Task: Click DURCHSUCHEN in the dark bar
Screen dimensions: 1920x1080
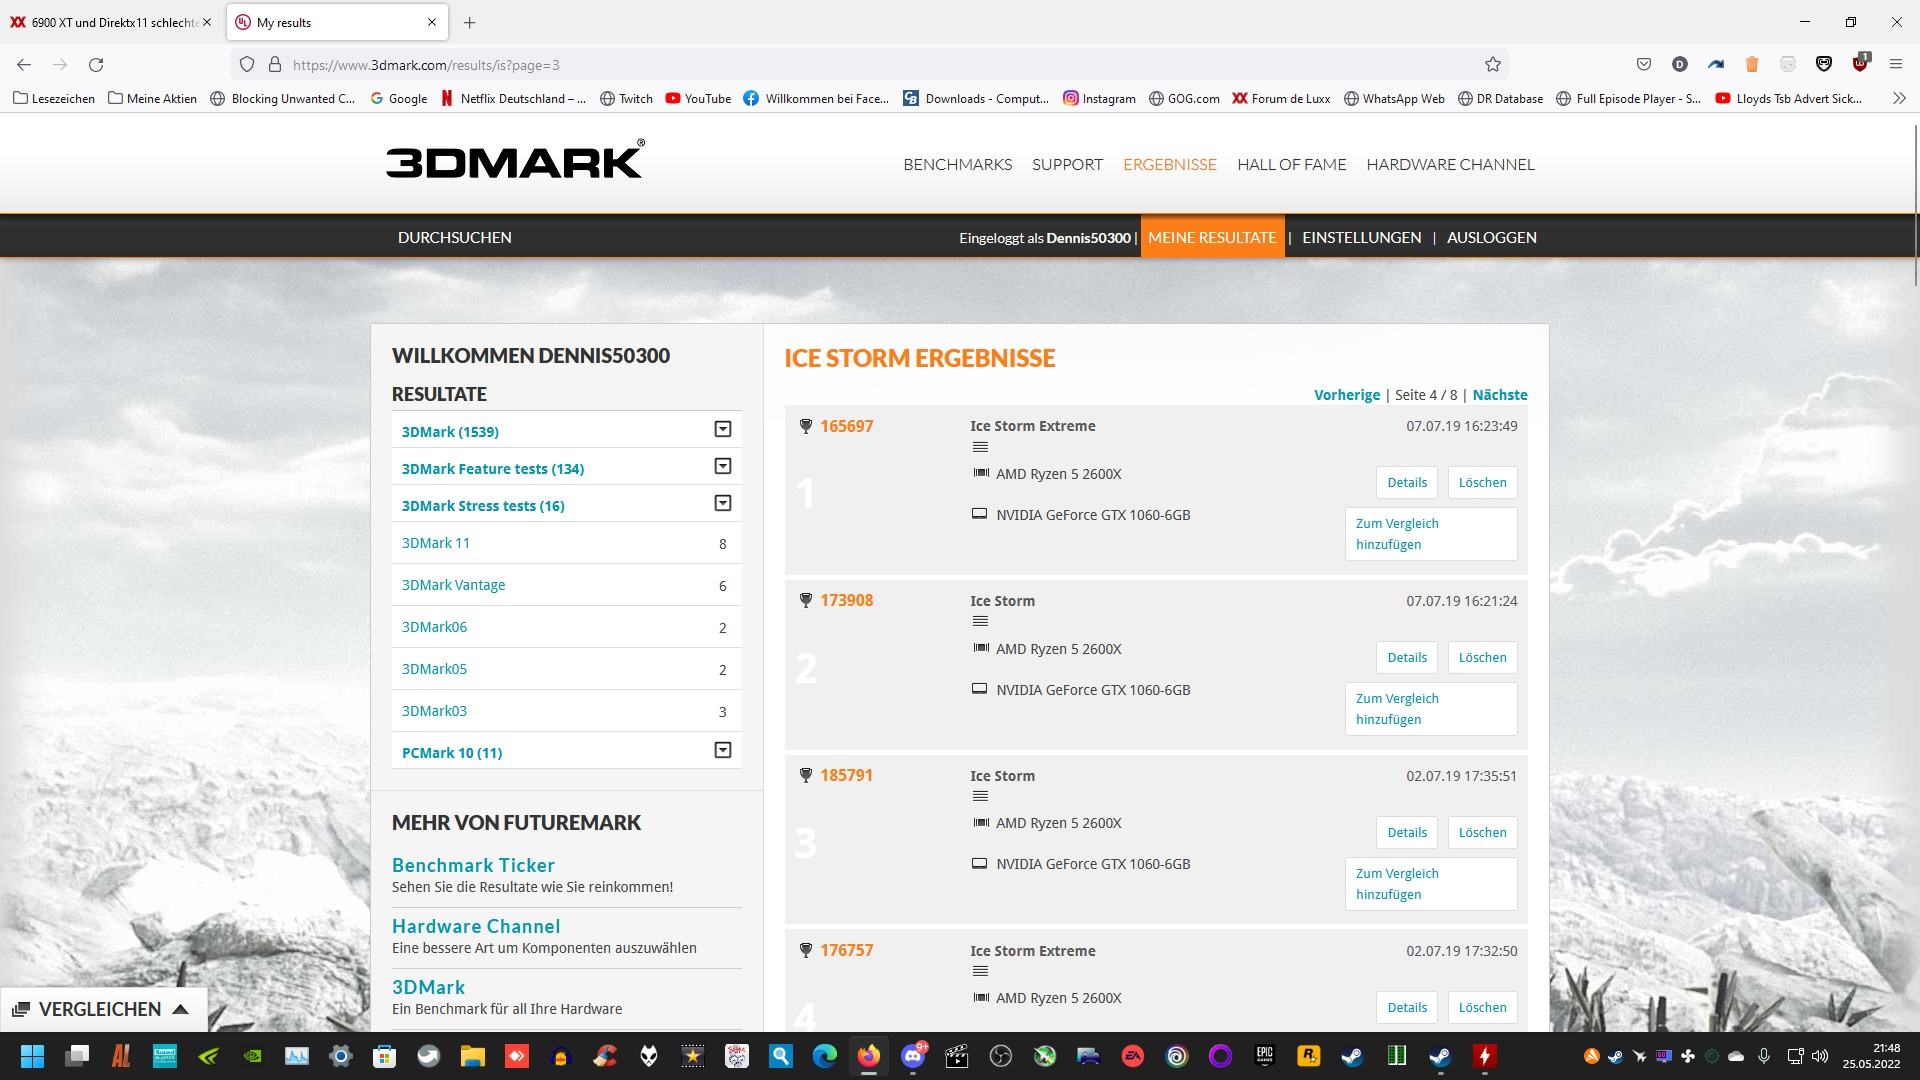Action: click(454, 237)
